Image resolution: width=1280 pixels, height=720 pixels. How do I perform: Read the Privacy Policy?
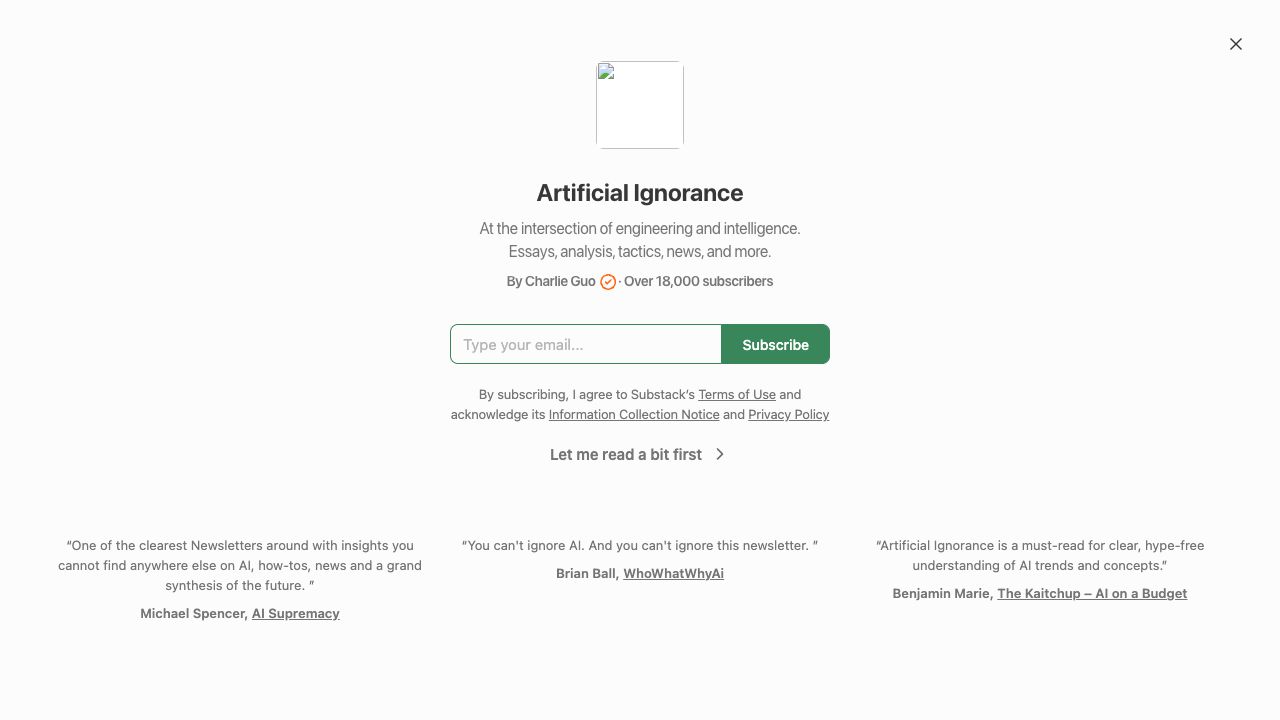(788, 414)
